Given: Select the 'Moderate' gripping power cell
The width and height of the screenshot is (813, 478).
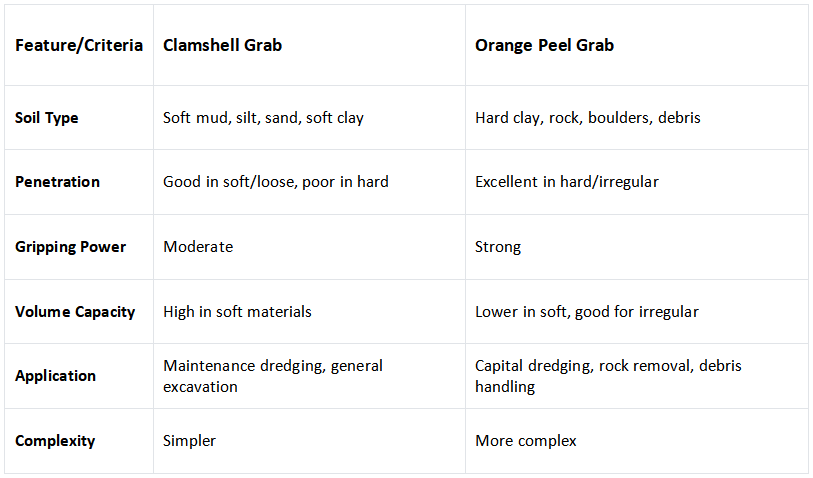Looking at the screenshot, I should point(309,247).
